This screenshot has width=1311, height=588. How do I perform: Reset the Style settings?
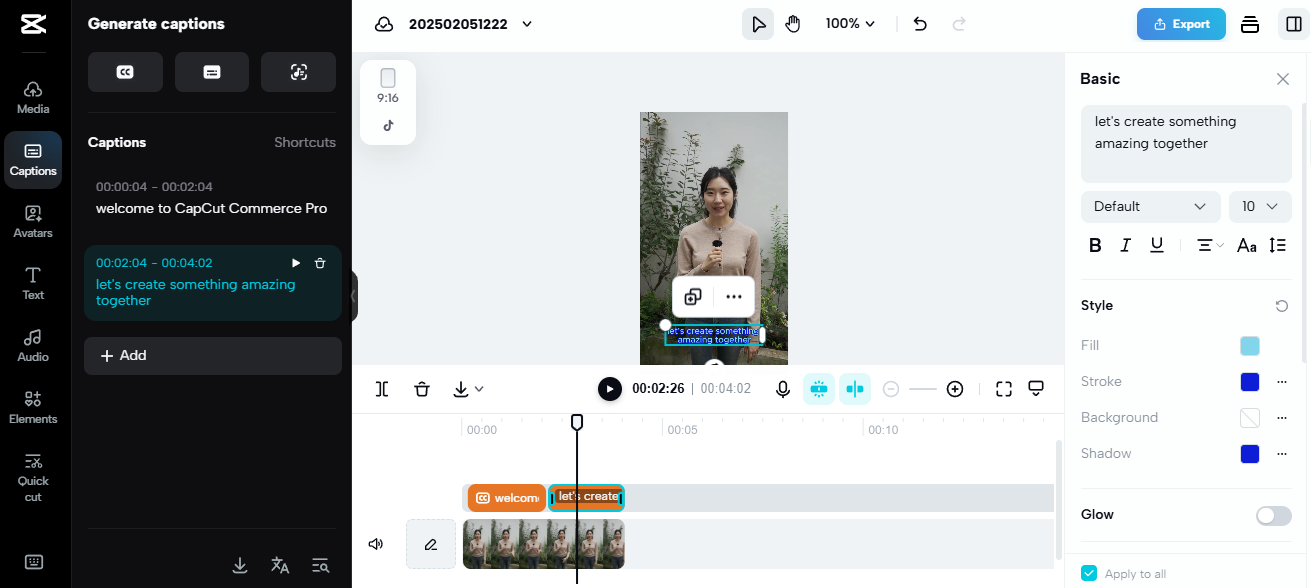(1282, 306)
